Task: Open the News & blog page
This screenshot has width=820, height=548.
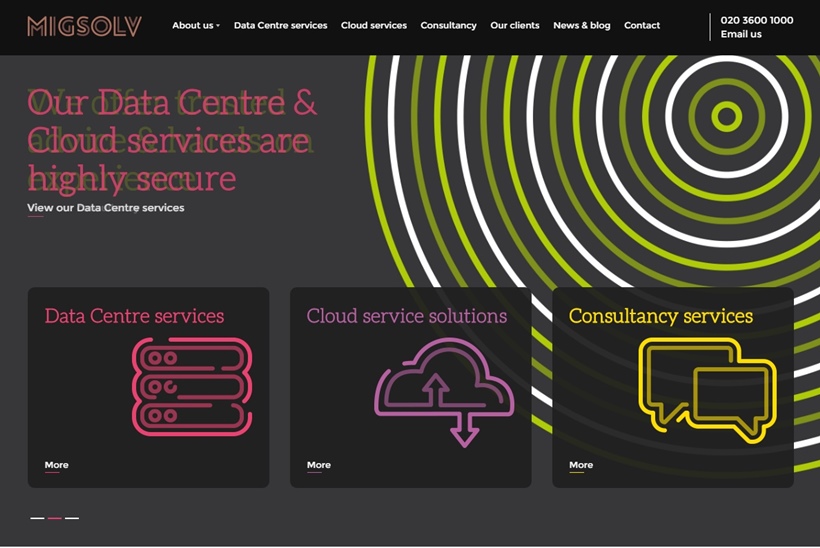Action: point(581,25)
